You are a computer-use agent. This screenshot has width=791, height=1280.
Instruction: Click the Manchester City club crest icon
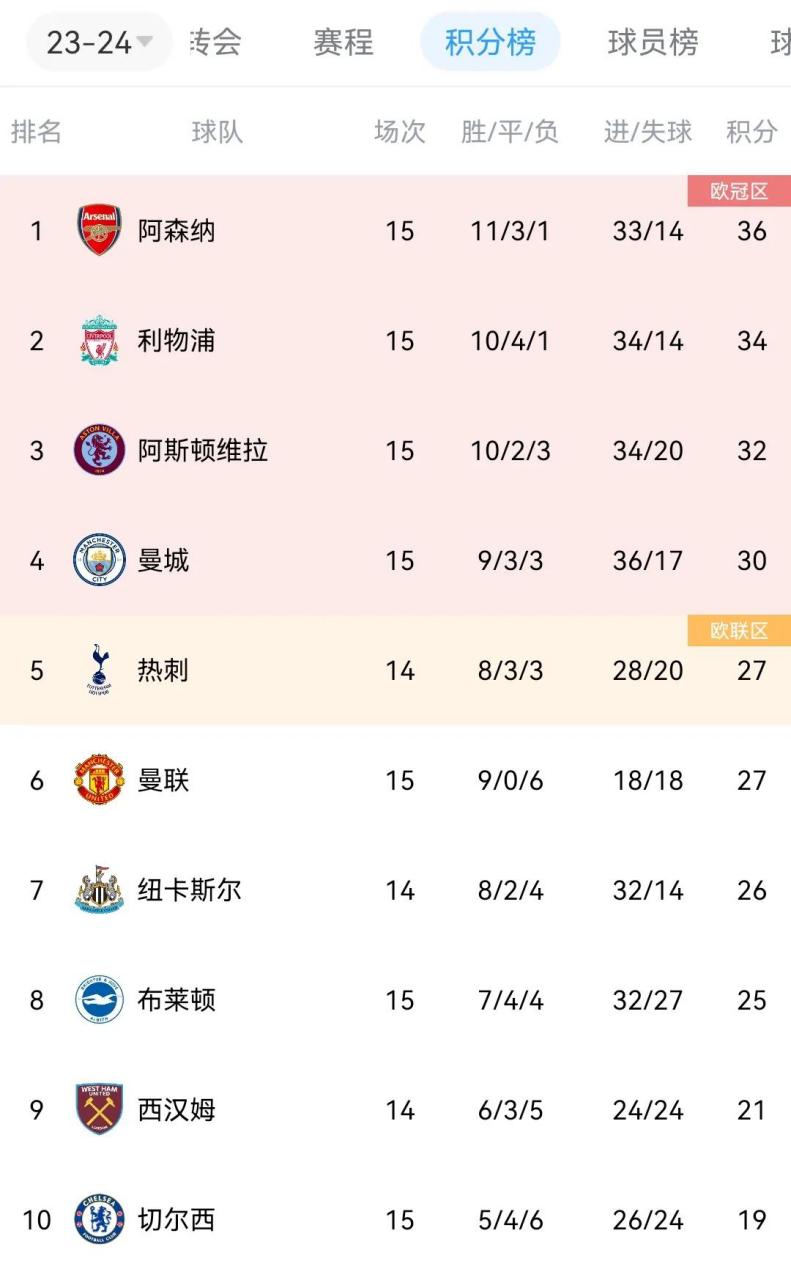coord(98,561)
